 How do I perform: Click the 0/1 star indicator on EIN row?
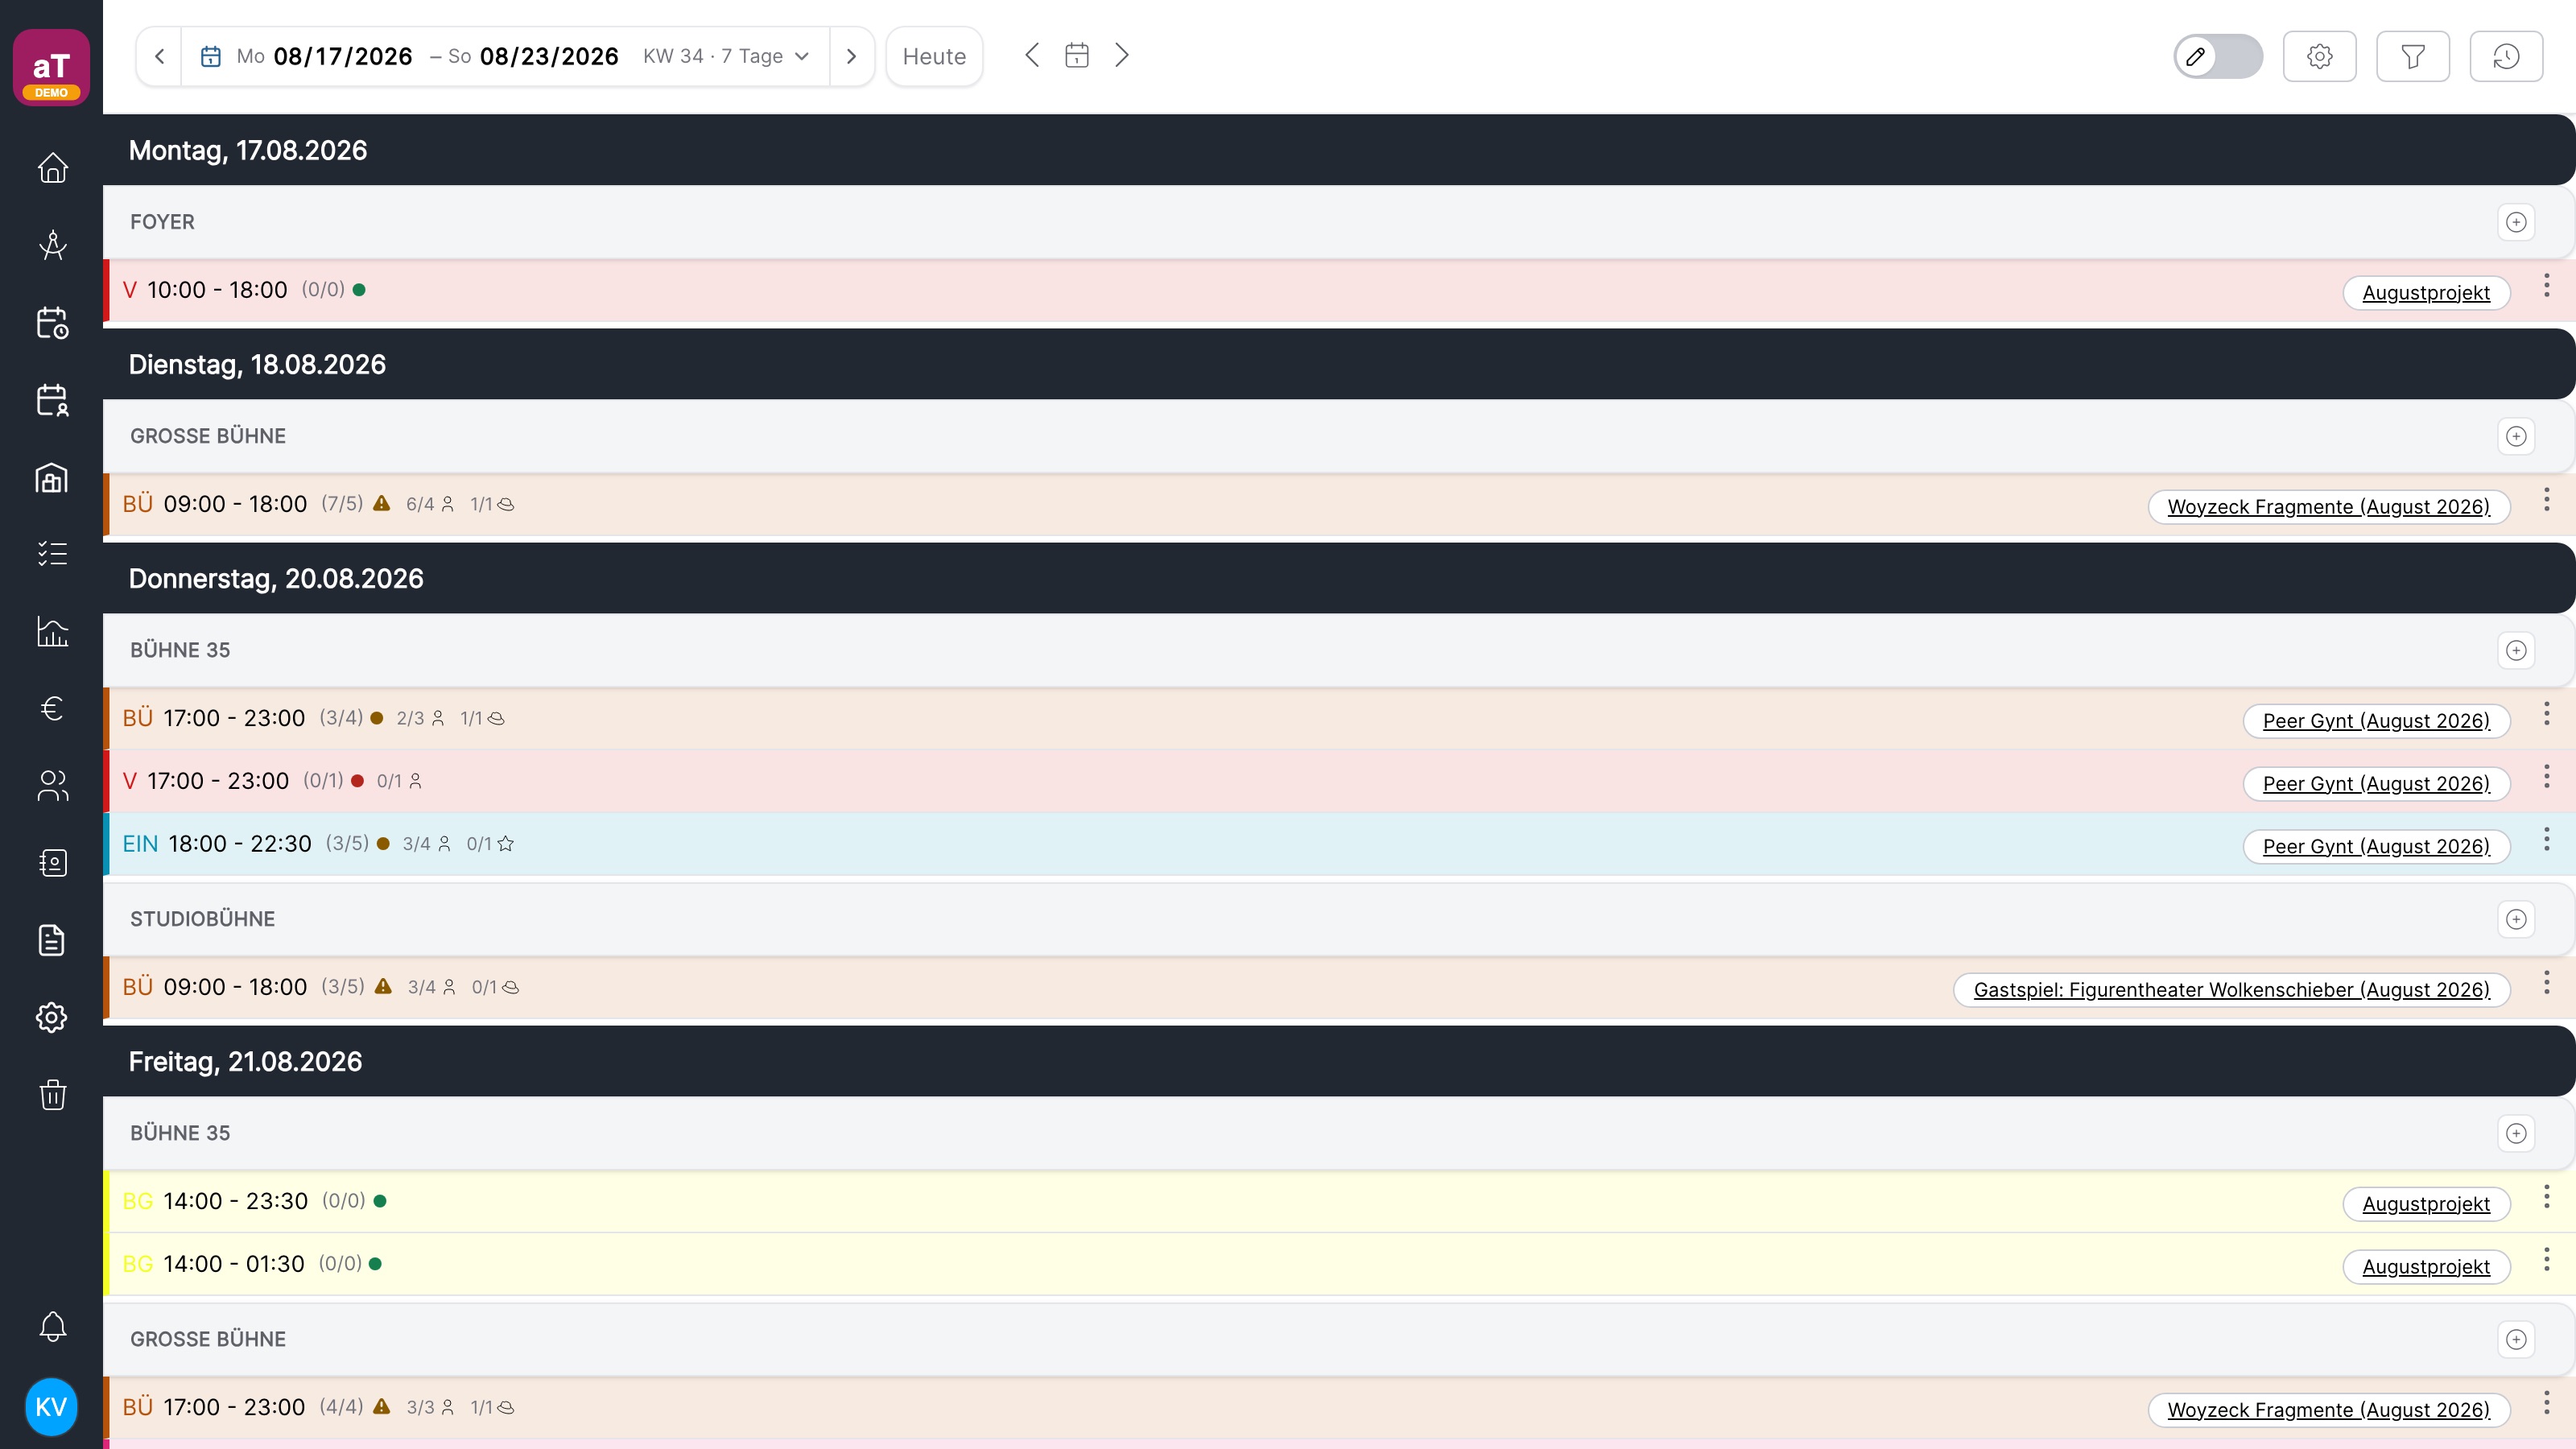click(x=490, y=844)
